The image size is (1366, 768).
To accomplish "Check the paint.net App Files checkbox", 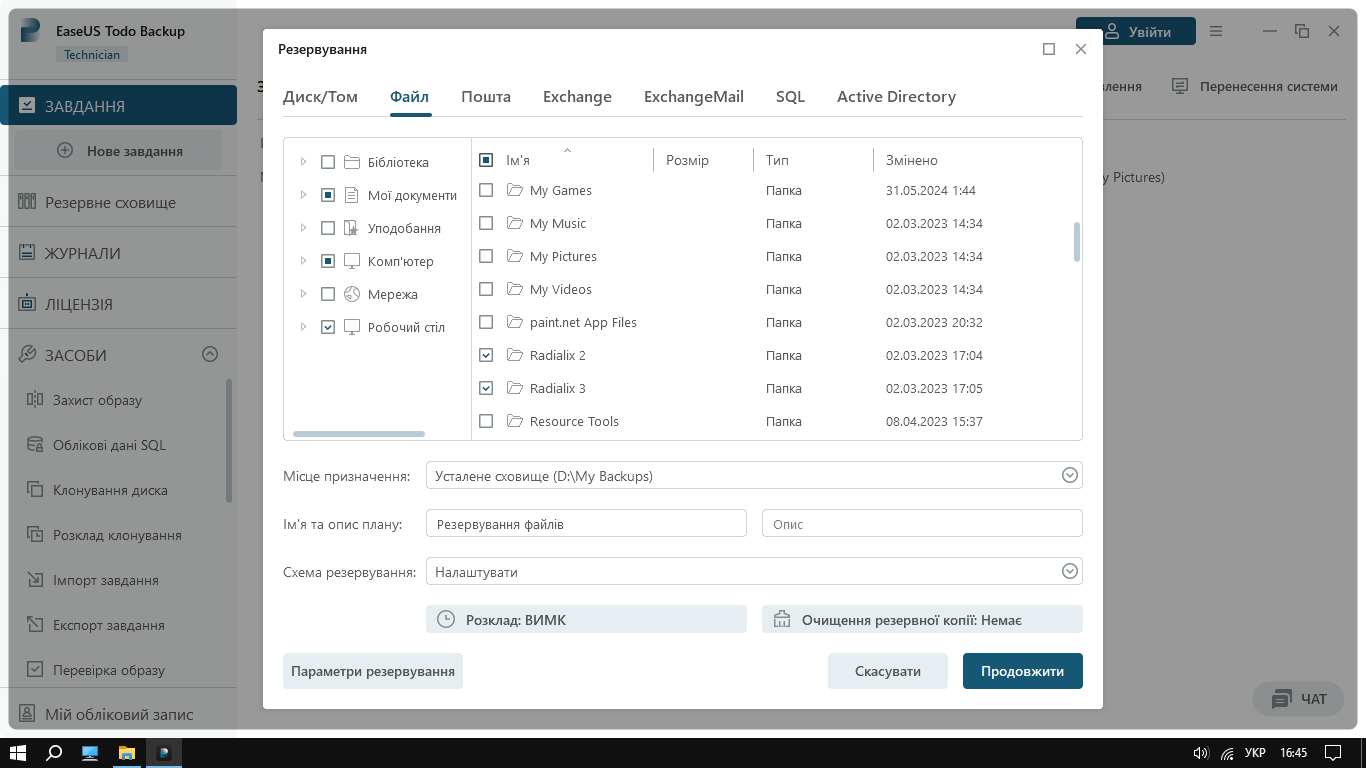I will pyautogui.click(x=486, y=322).
